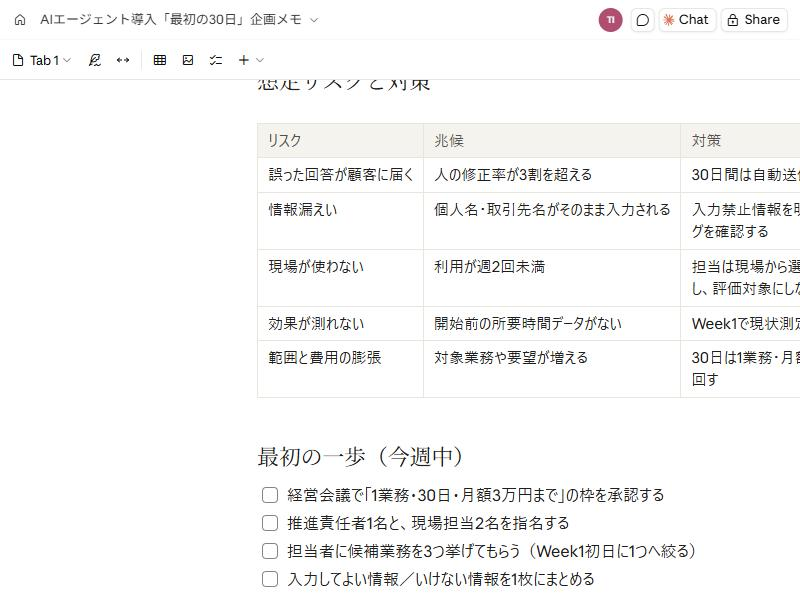Image resolution: width=800 pixels, height=600 pixels.
Task: Click cell '現場が使わない'
Action: tap(340, 278)
